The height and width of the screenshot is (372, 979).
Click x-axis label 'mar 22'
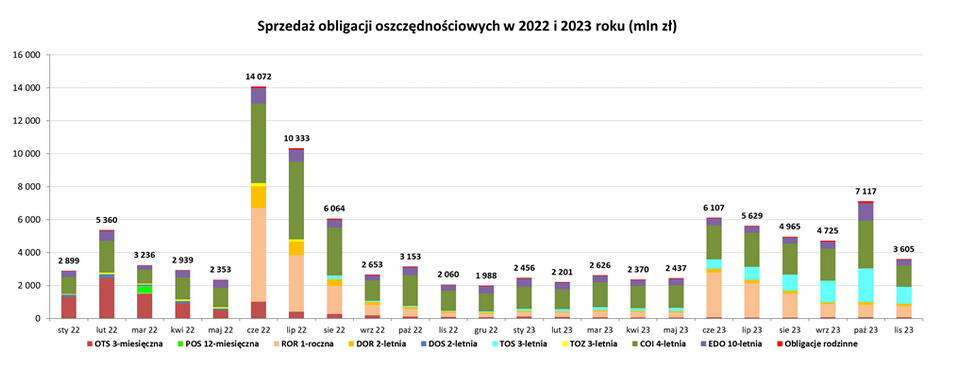tap(144, 330)
